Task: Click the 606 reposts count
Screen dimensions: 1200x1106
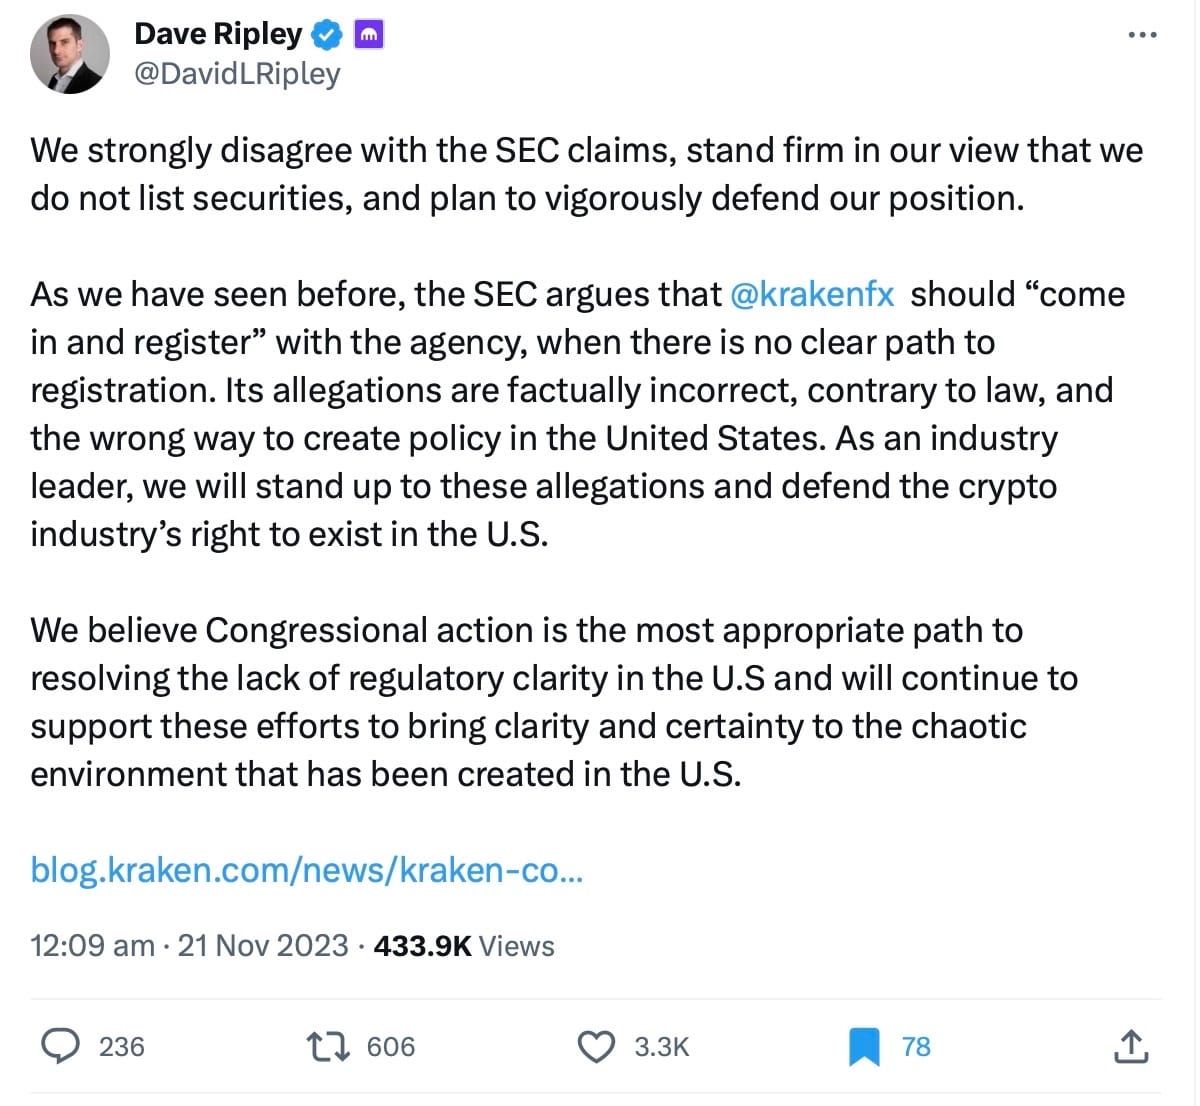Action: 391,1046
